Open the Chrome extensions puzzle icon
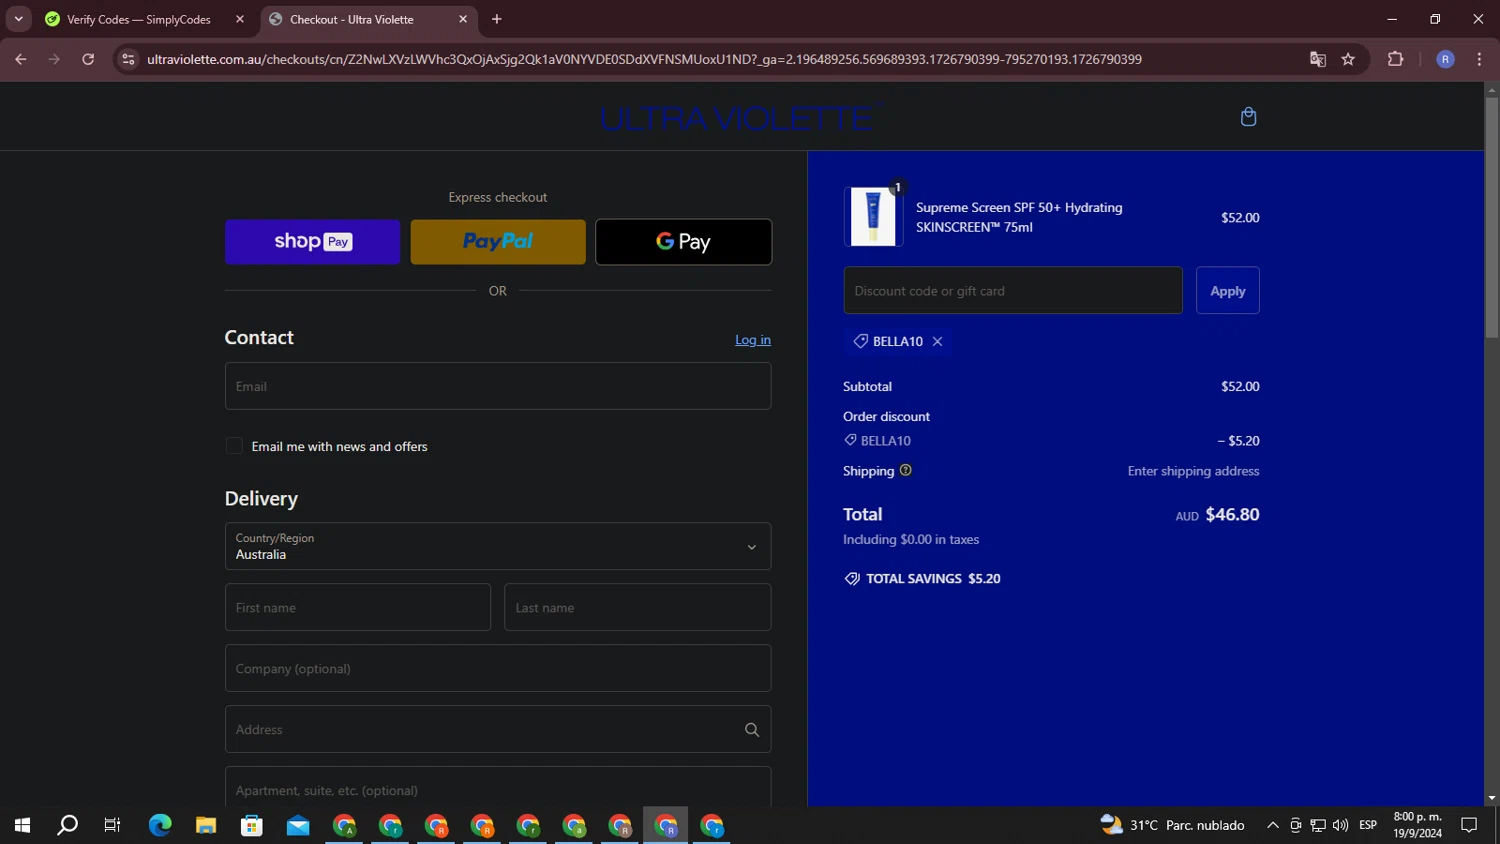1500x844 pixels. [x=1395, y=59]
